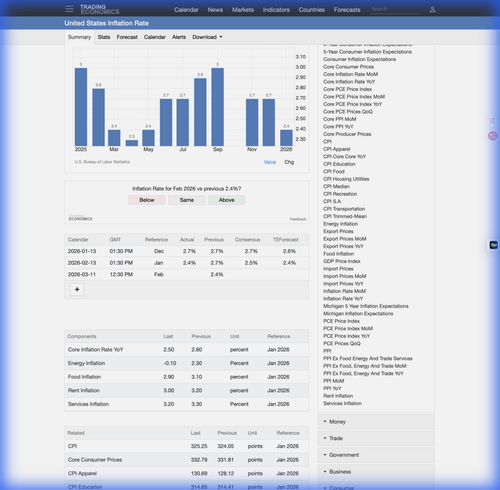The height and width of the screenshot is (490, 500).
Task: Open the Indicators nav menu
Action: point(276,10)
